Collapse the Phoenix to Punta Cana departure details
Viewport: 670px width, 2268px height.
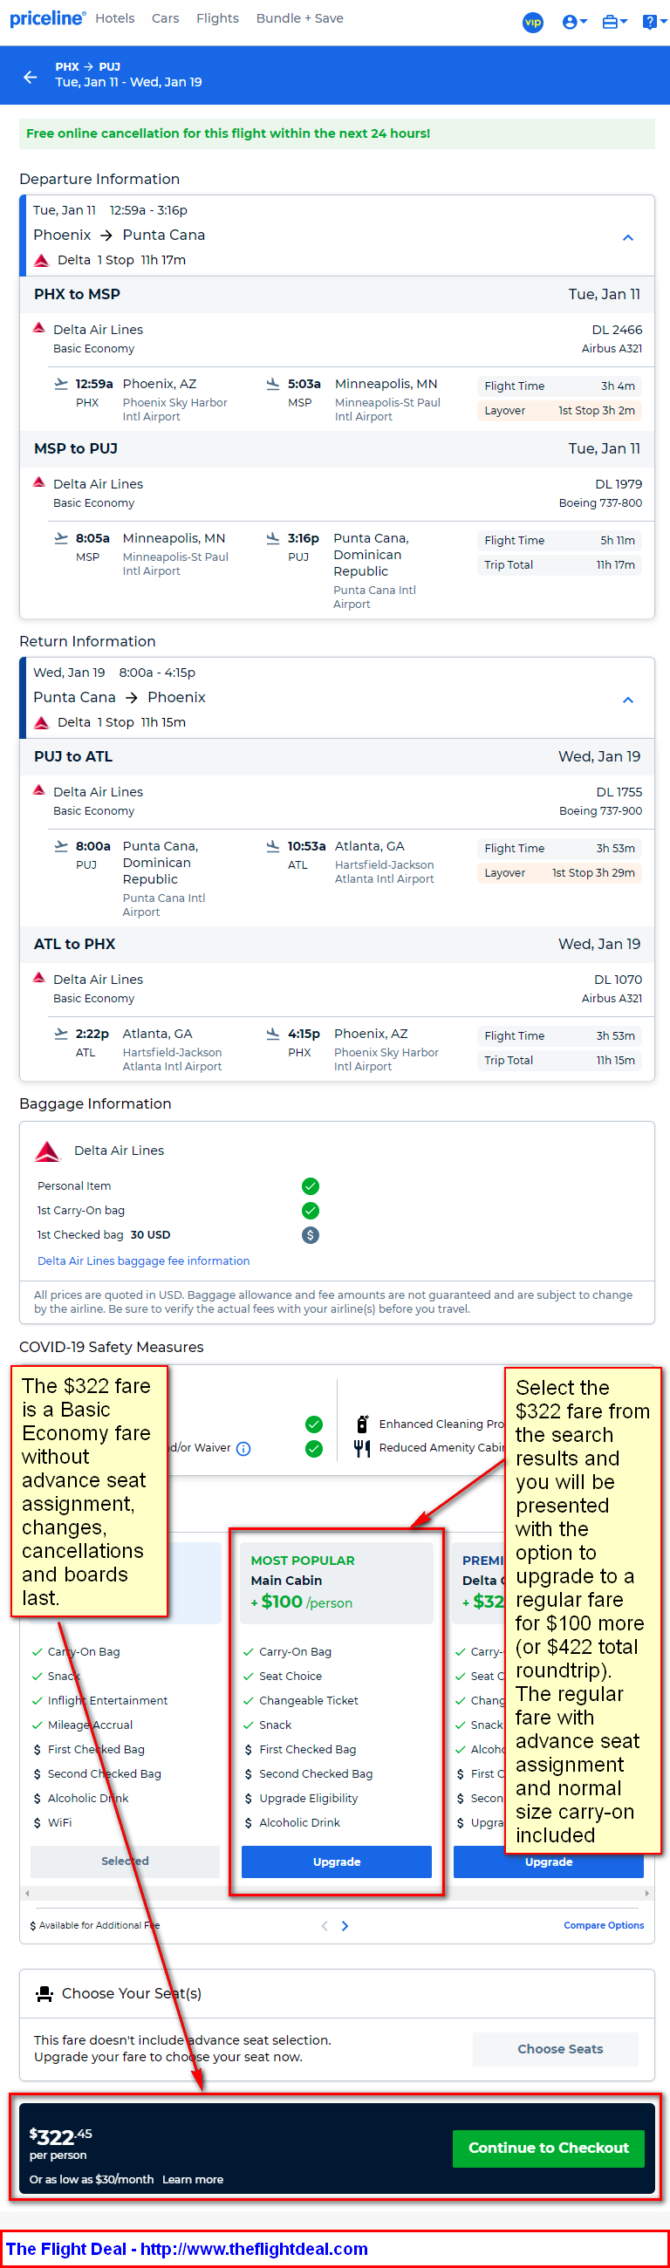pos(628,238)
